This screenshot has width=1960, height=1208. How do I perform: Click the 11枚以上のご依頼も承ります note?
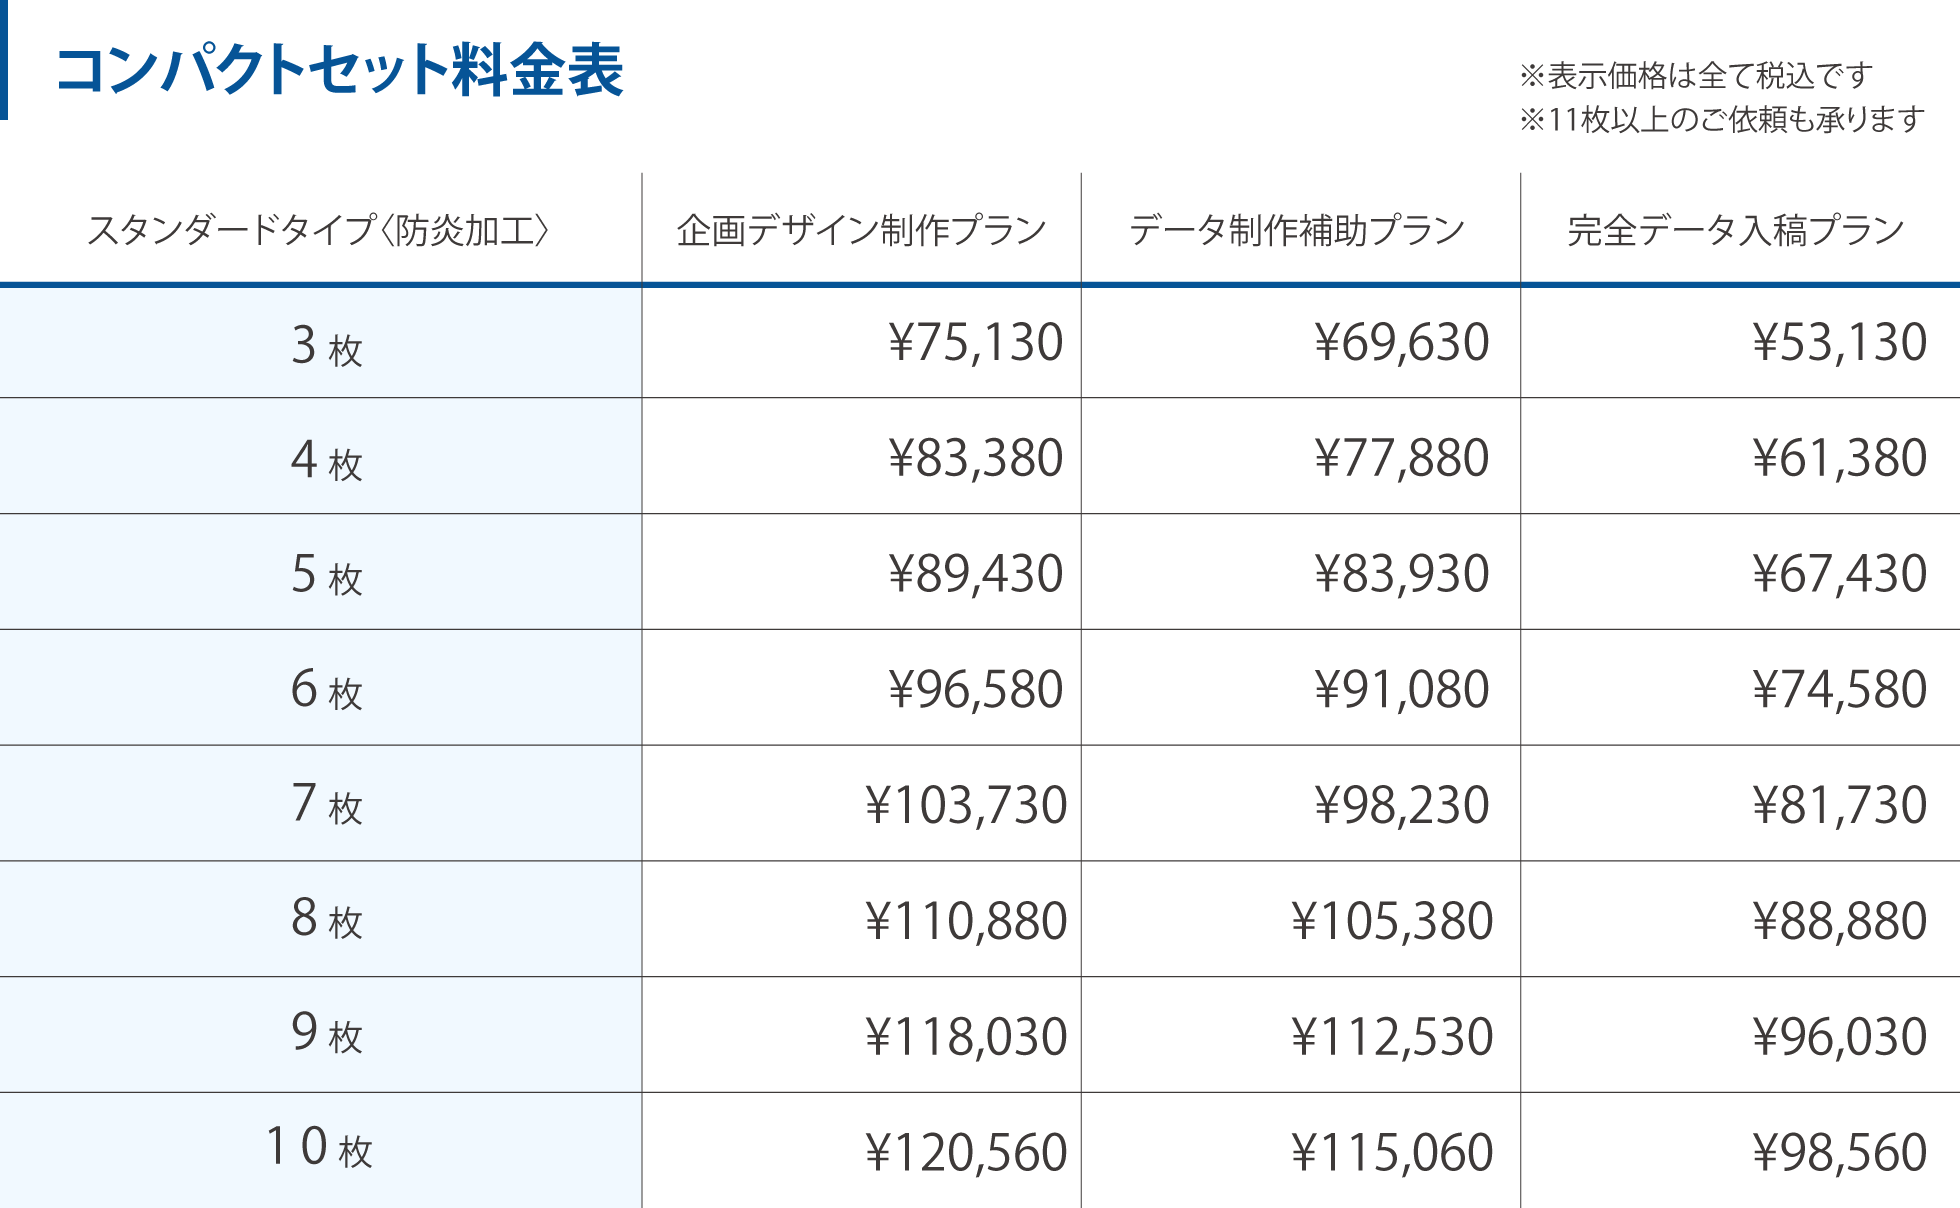1721,120
